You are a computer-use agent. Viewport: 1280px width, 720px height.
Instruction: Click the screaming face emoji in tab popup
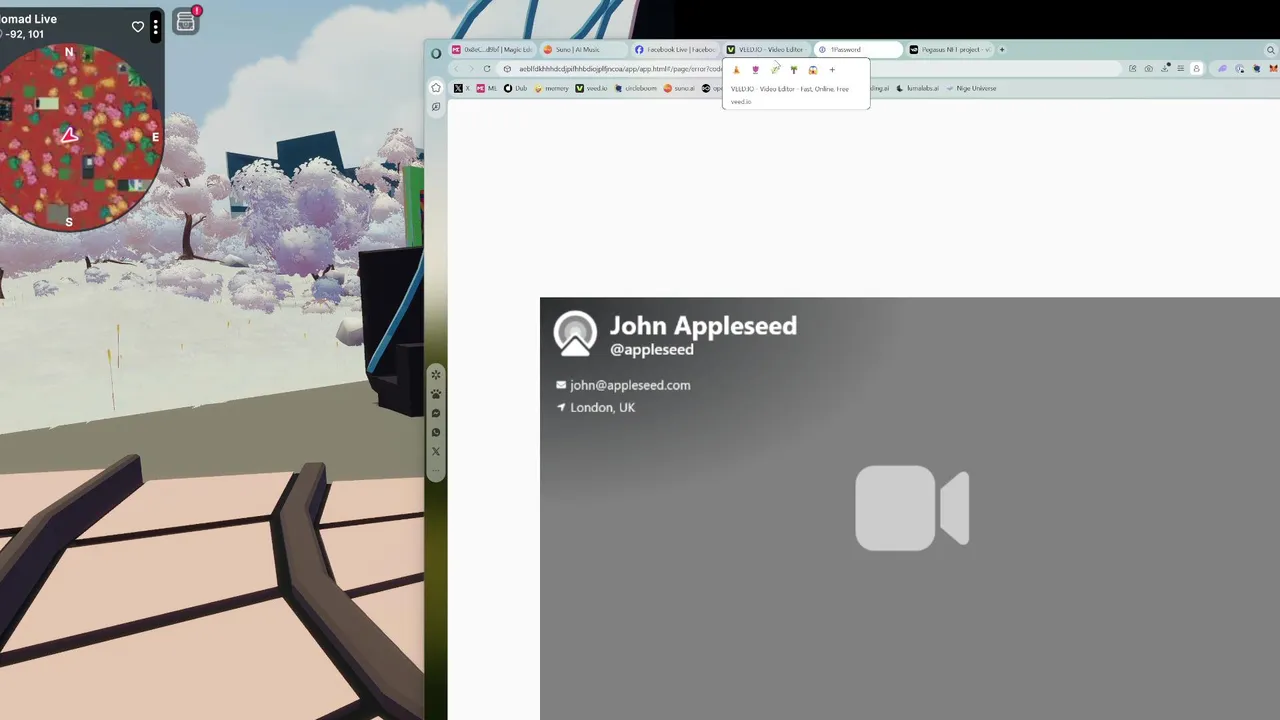coord(813,70)
